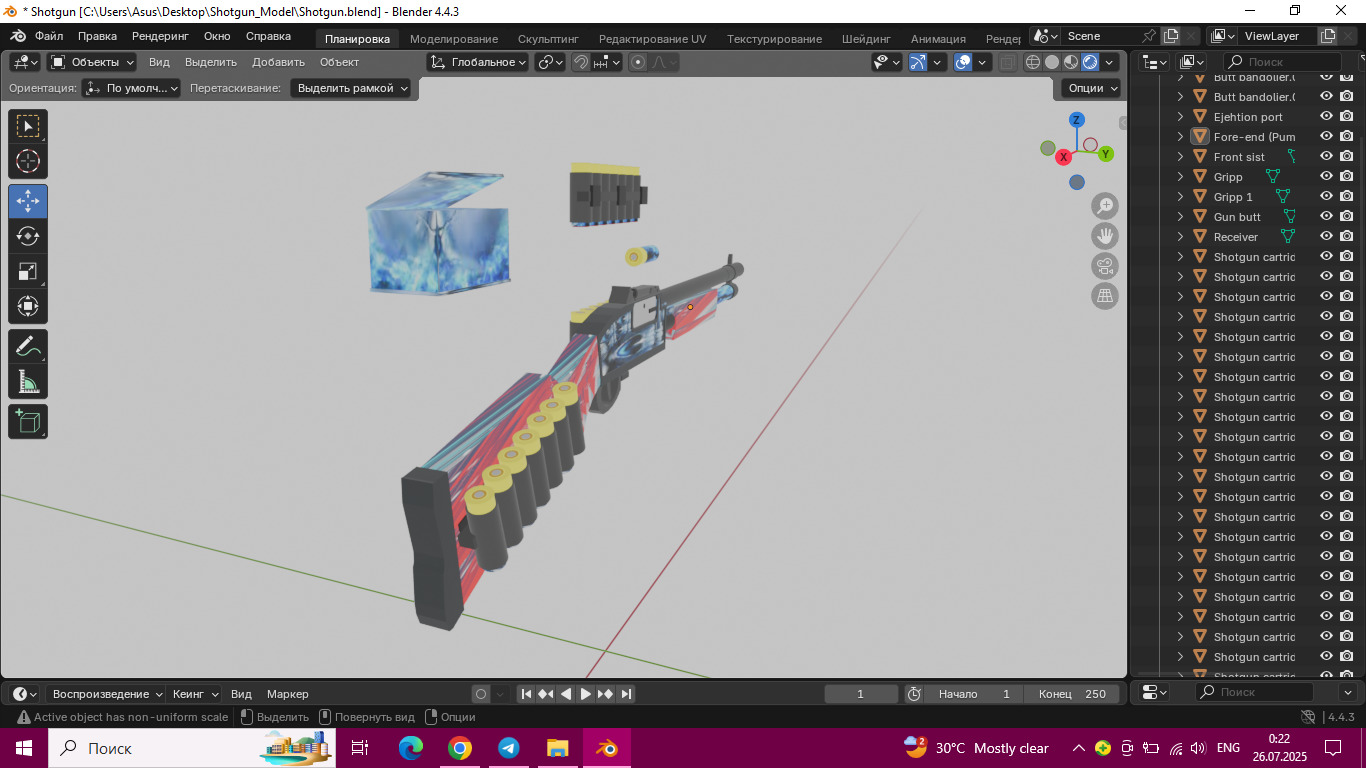1366x768 pixels.
Task: Toggle the snapping magnet
Action: coord(581,62)
